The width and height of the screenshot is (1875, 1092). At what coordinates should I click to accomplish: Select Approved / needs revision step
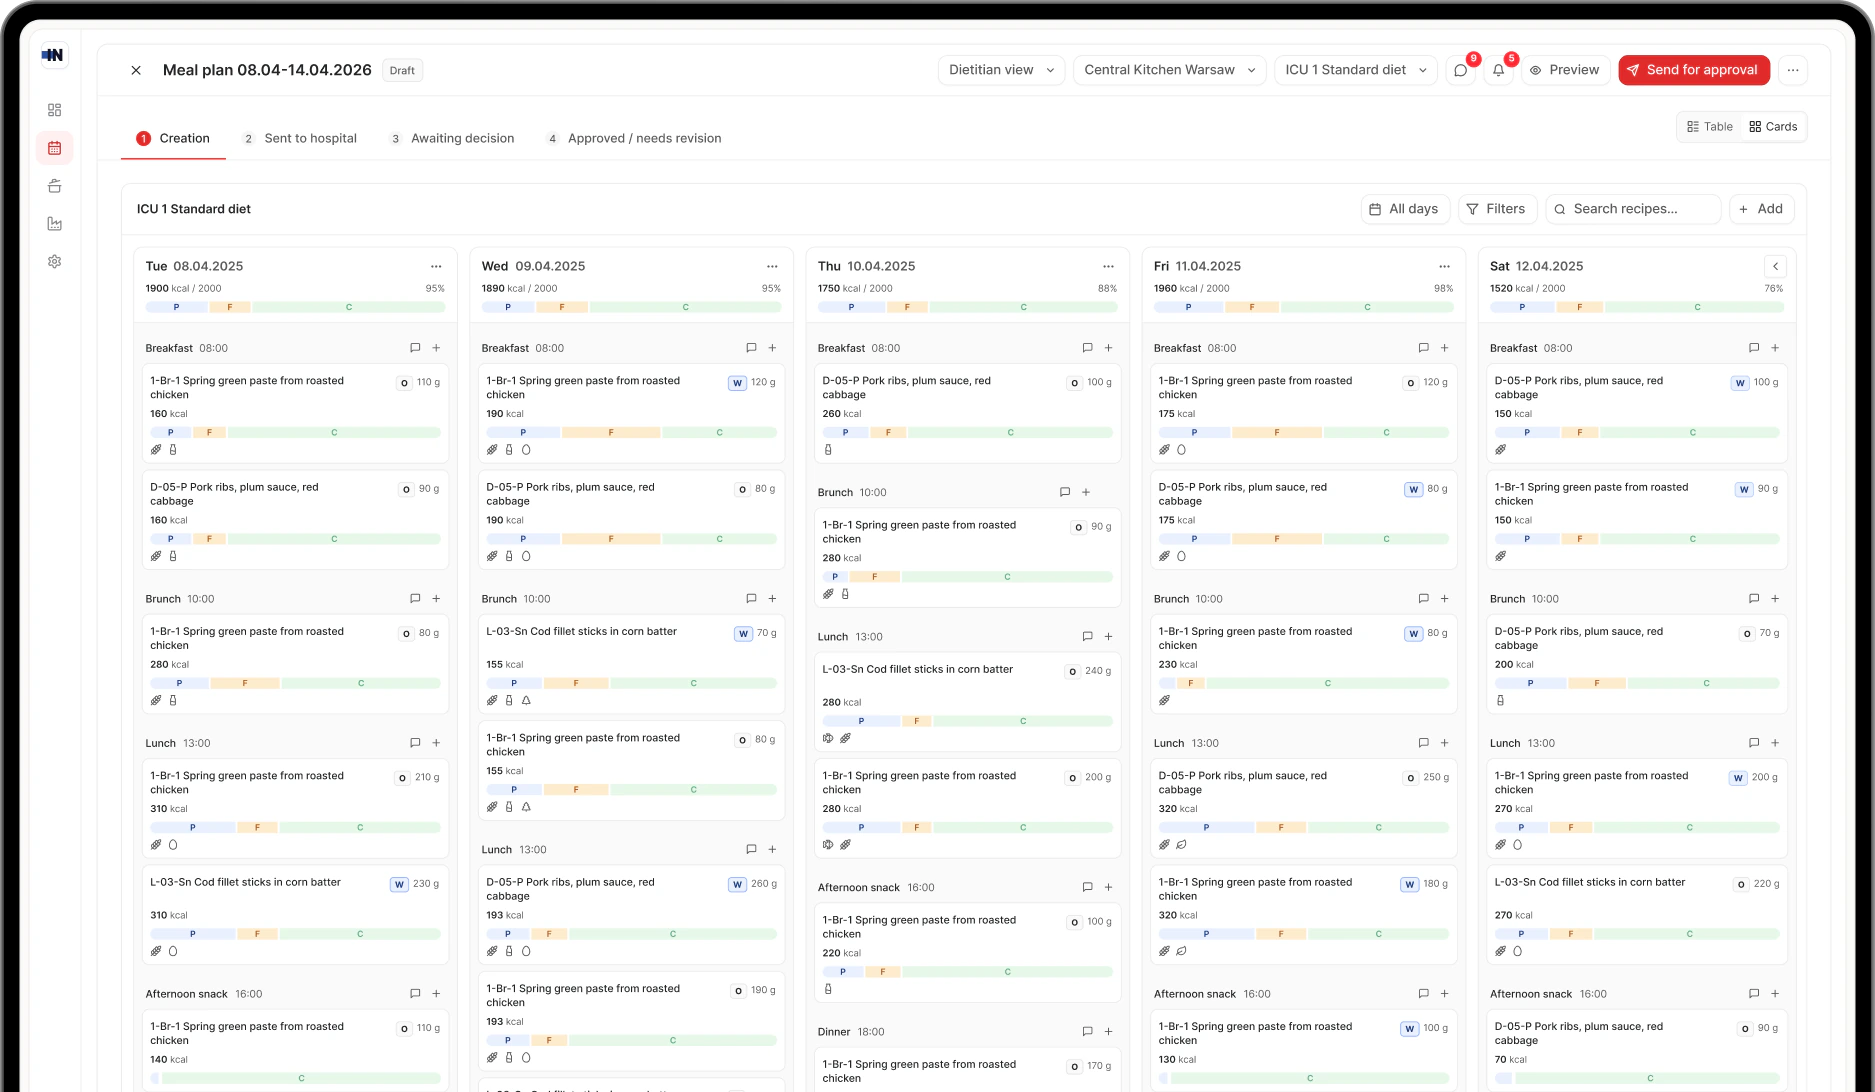633,138
